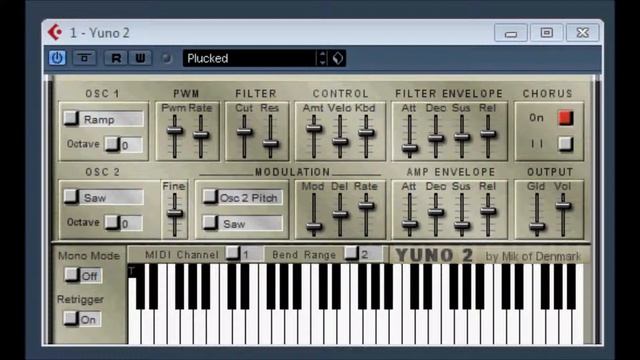
Task: Open the MIDI Channel selector
Action: click(x=244, y=254)
